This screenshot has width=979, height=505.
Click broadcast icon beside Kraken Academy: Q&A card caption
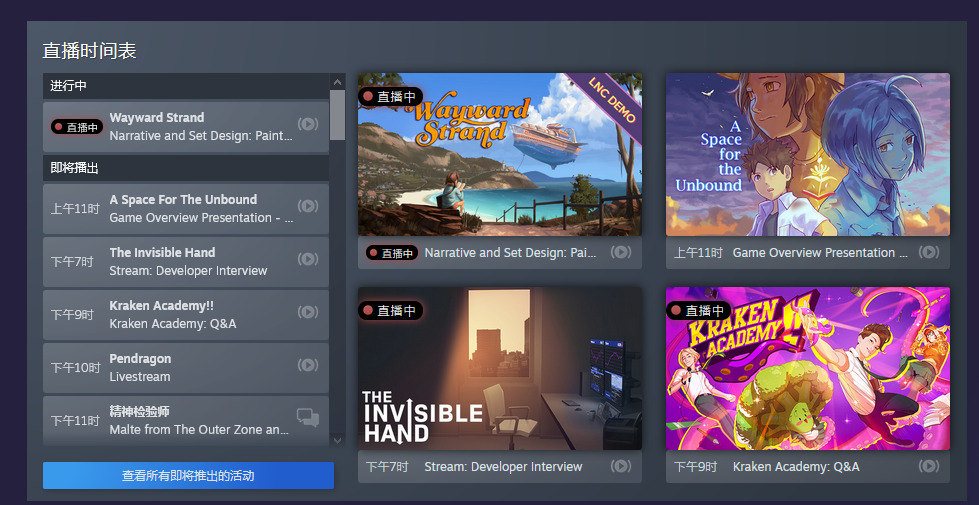[x=929, y=466]
